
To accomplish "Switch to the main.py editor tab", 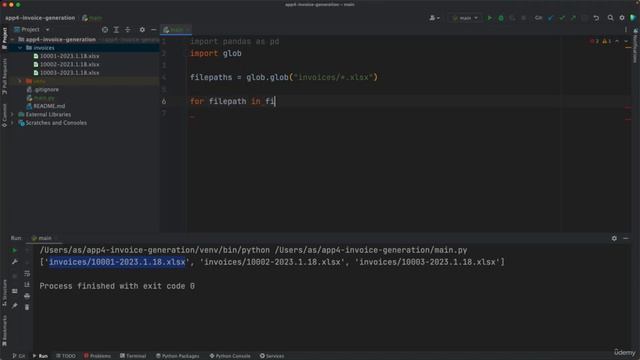I will point(176,30).
